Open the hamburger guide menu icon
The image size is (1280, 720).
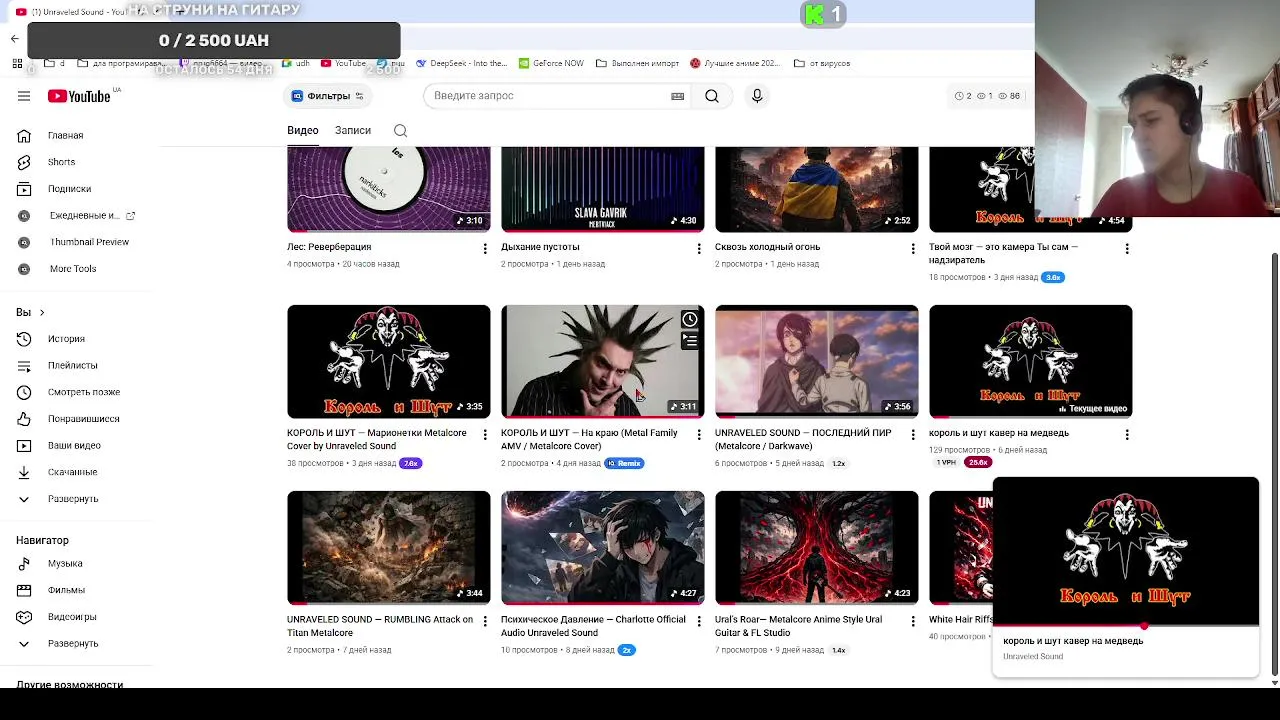pyautogui.click(x=24, y=96)
